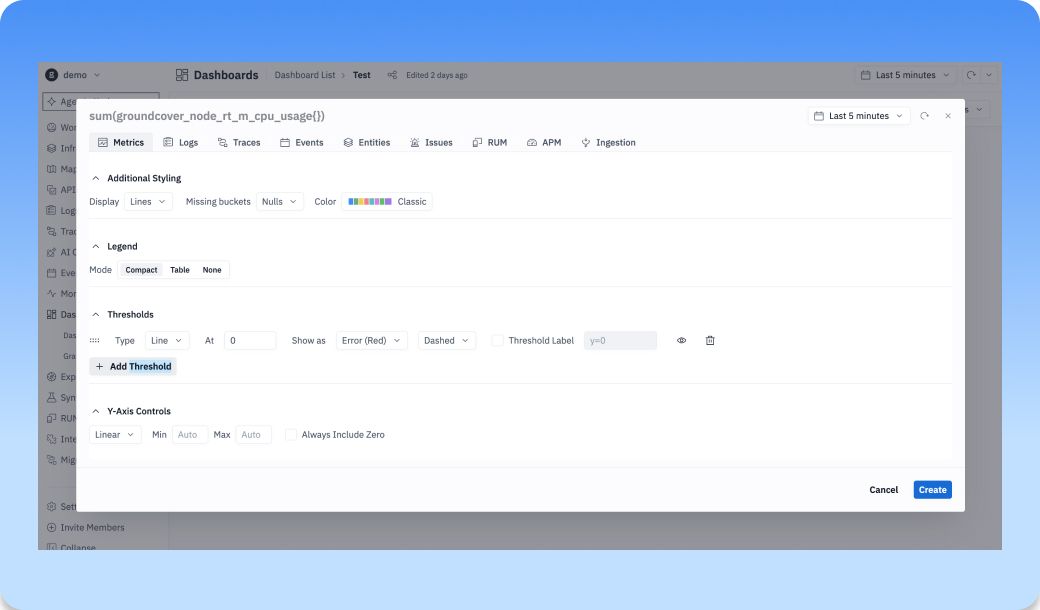Click the demo workspace avatar icon

[51, 75]
